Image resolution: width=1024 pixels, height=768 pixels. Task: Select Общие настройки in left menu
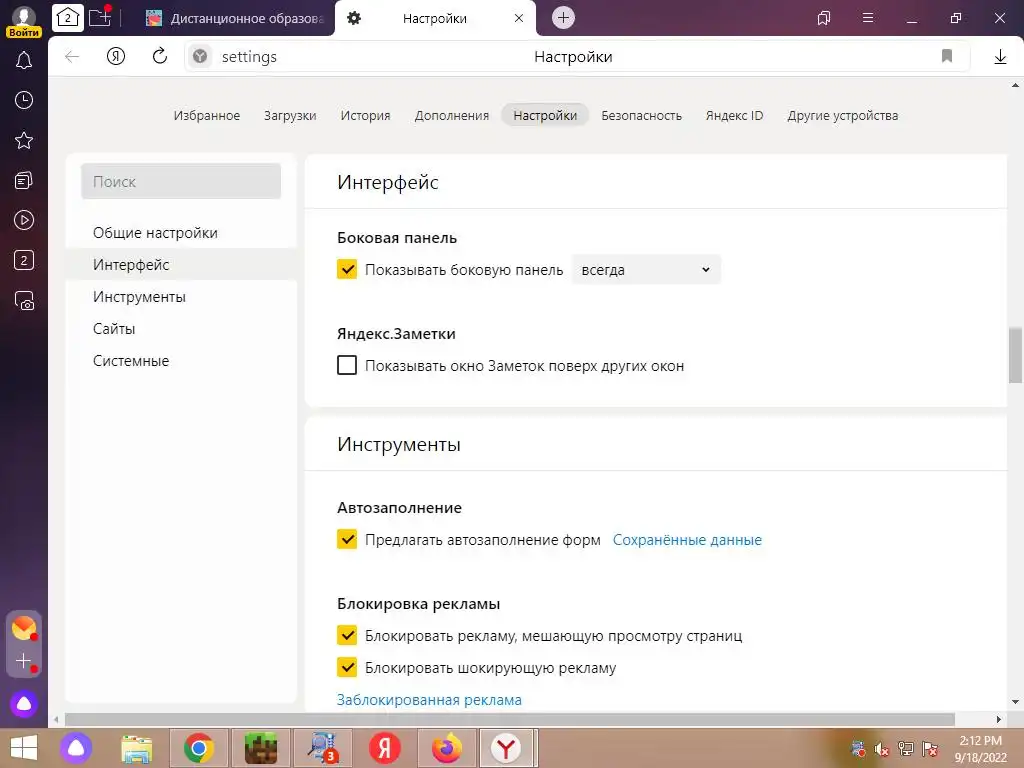[x=181, y=233]
